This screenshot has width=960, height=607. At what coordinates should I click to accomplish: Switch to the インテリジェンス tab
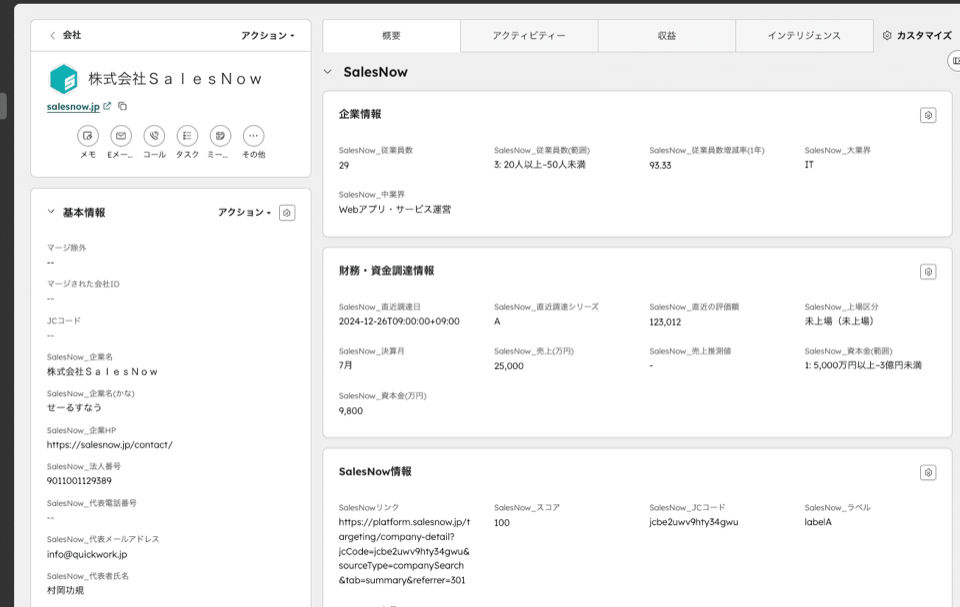coord(804,36)
